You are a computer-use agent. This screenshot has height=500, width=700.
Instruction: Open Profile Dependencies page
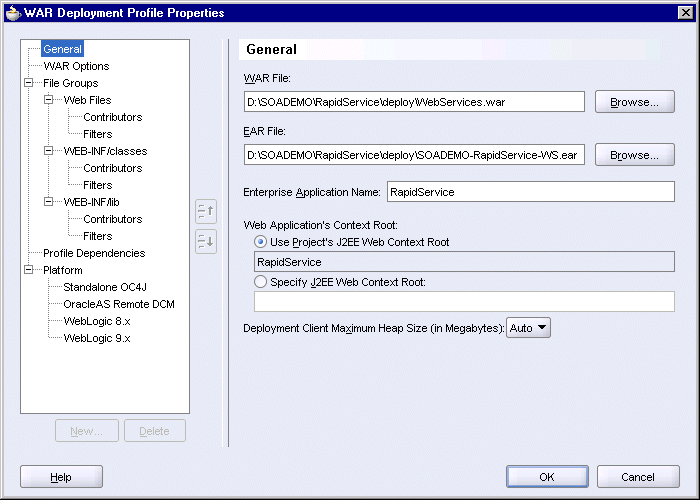pyautogui.click(x=94, y=253)
